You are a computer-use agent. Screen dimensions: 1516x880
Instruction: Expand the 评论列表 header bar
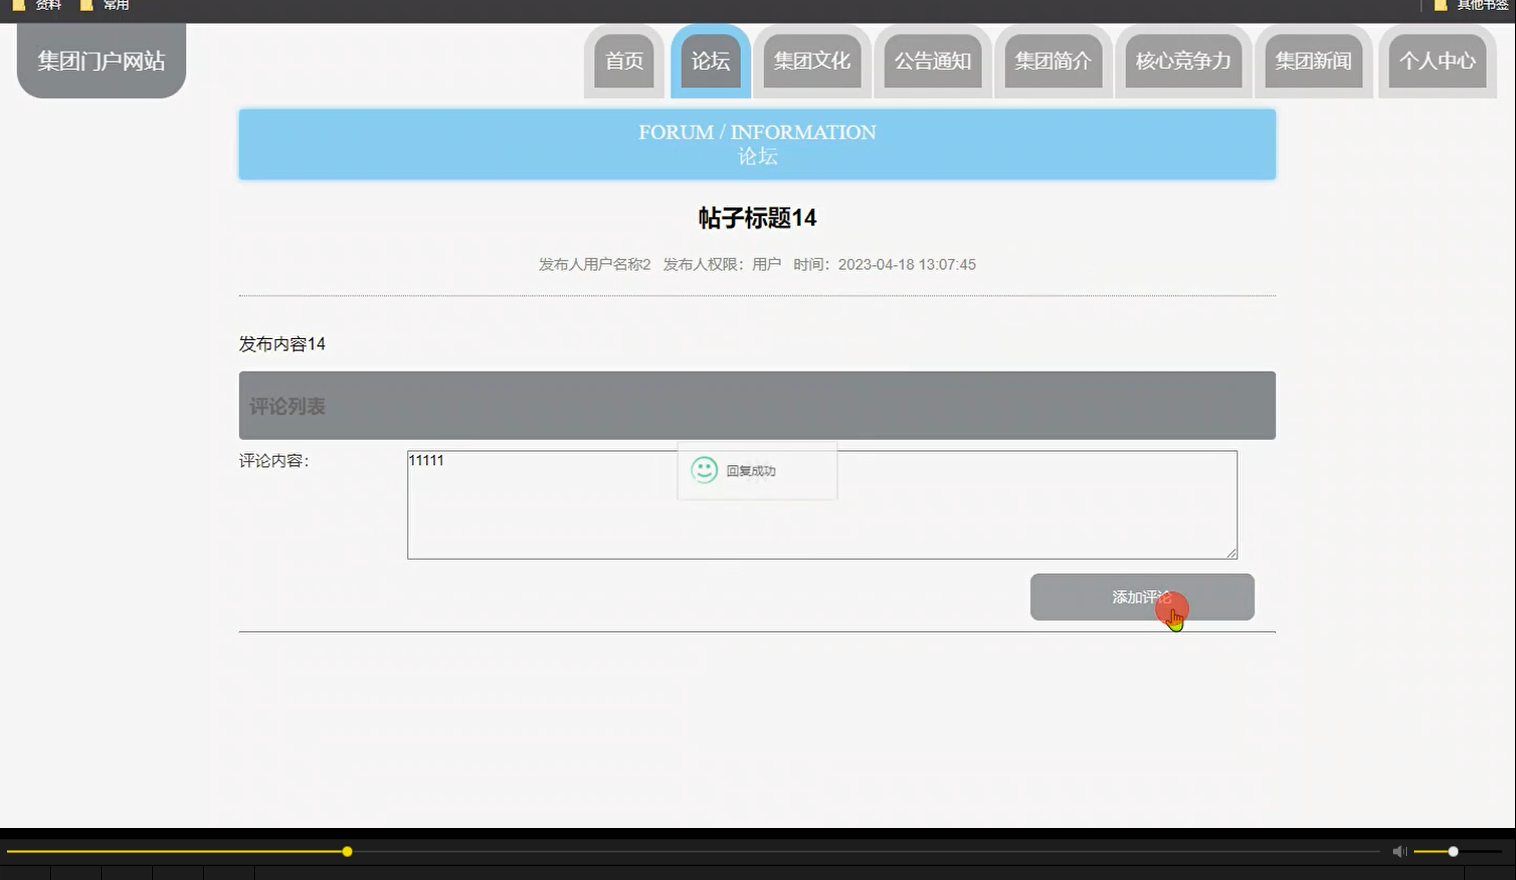(756, 405)
